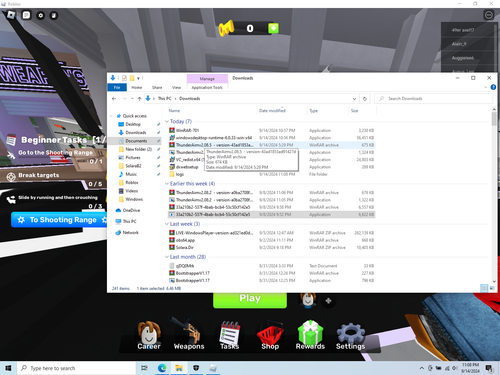Open the Explorer help question mark icon
This screenshot has height=375, width=500.
click(493, 87)
